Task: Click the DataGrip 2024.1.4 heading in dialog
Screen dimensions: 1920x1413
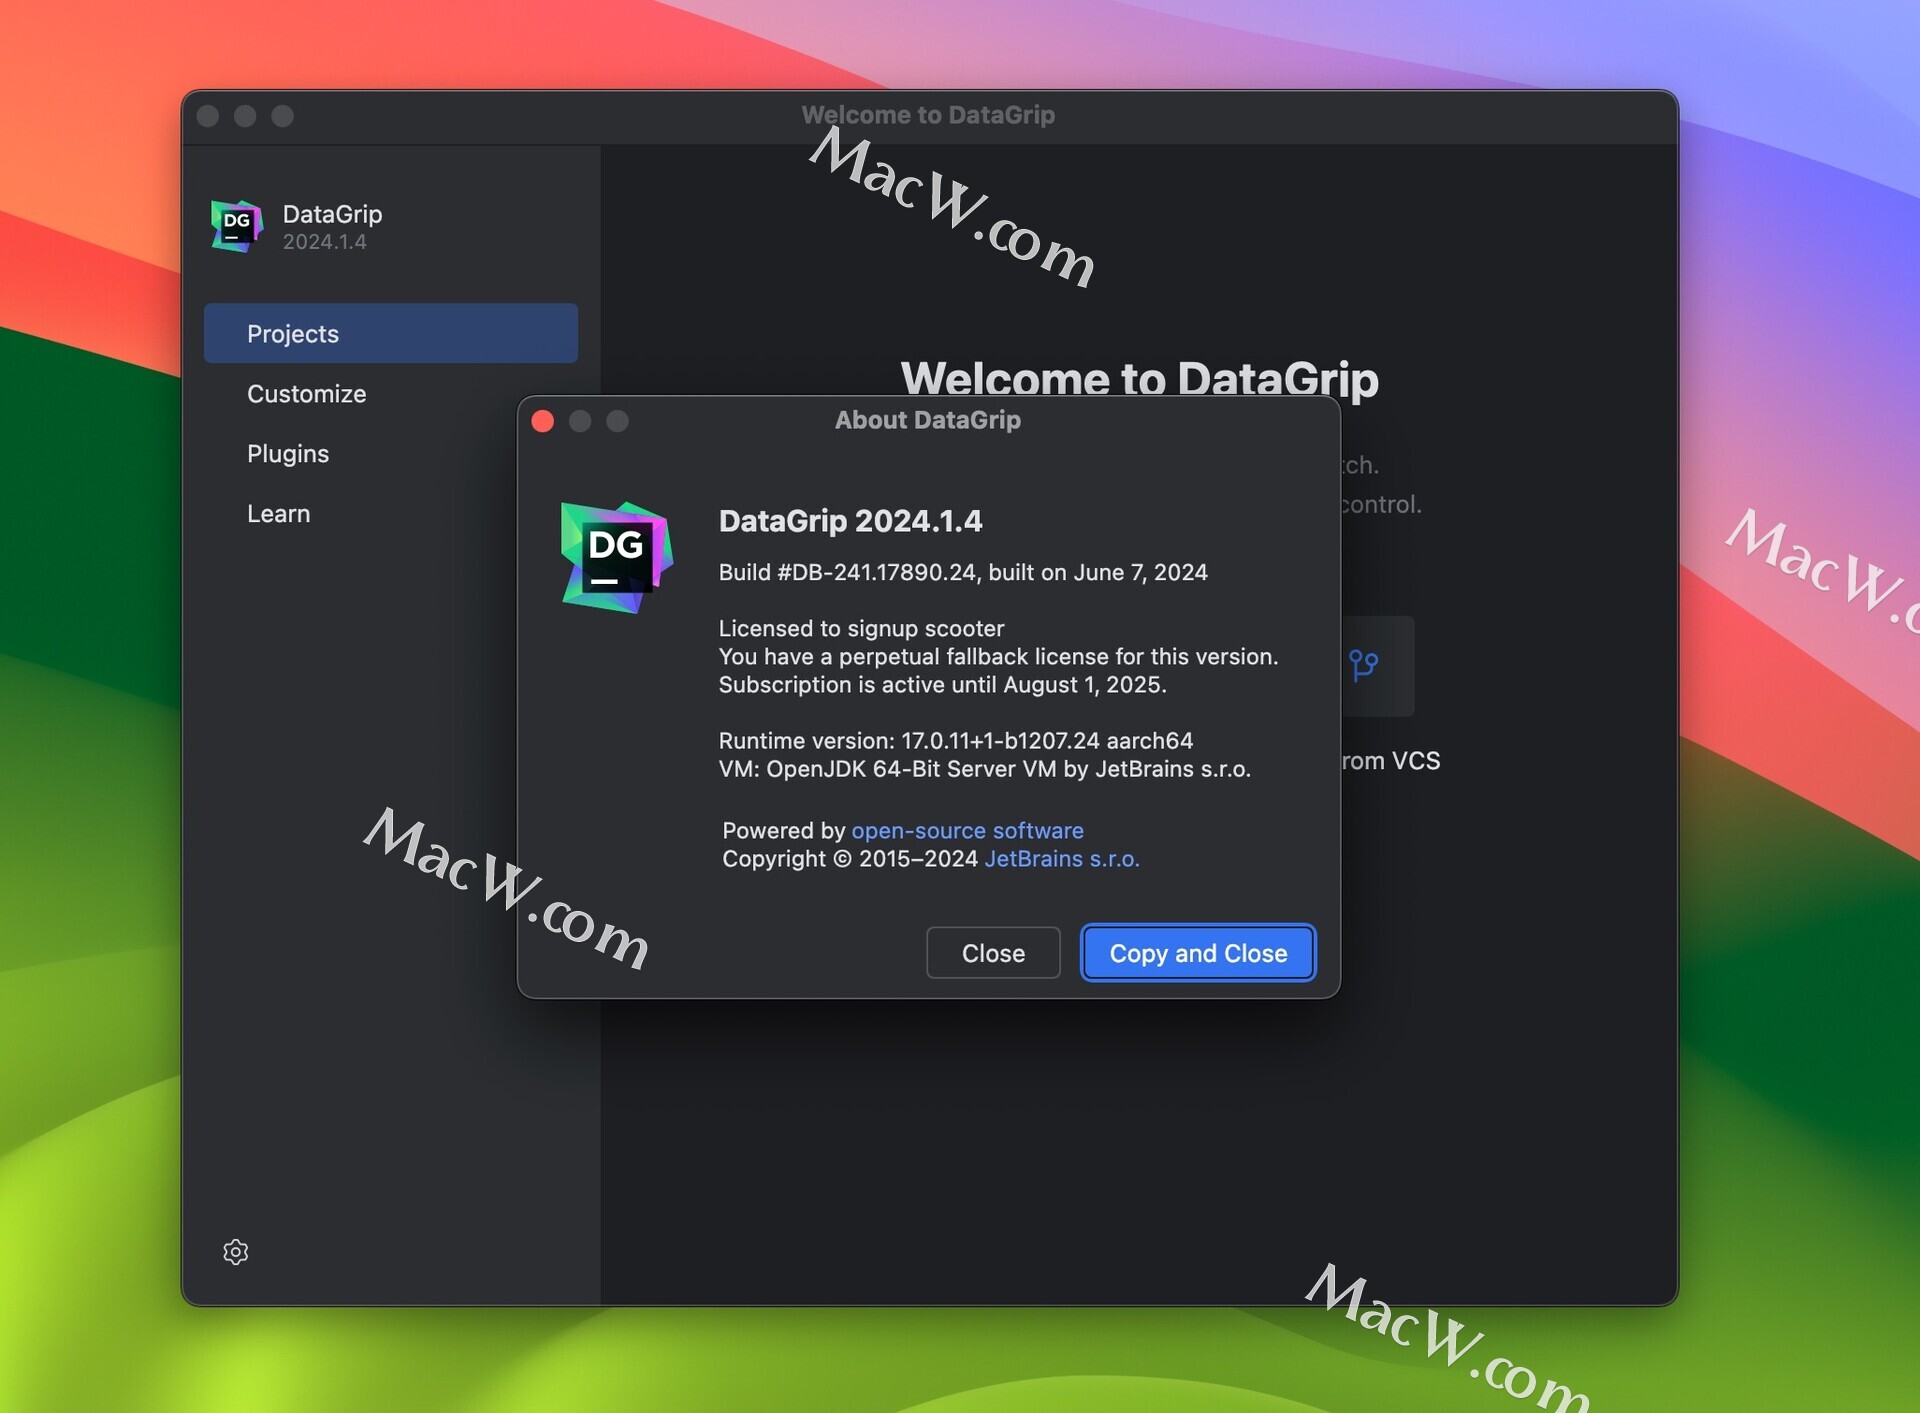Action: click(850, 521)
